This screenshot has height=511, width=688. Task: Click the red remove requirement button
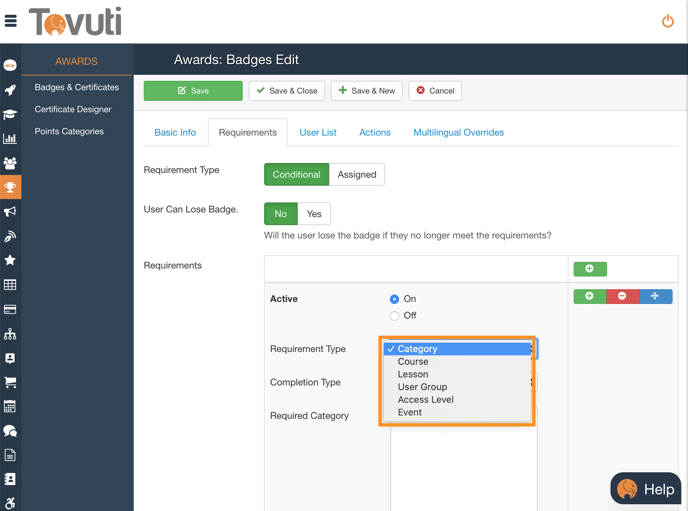click(622, 296)
